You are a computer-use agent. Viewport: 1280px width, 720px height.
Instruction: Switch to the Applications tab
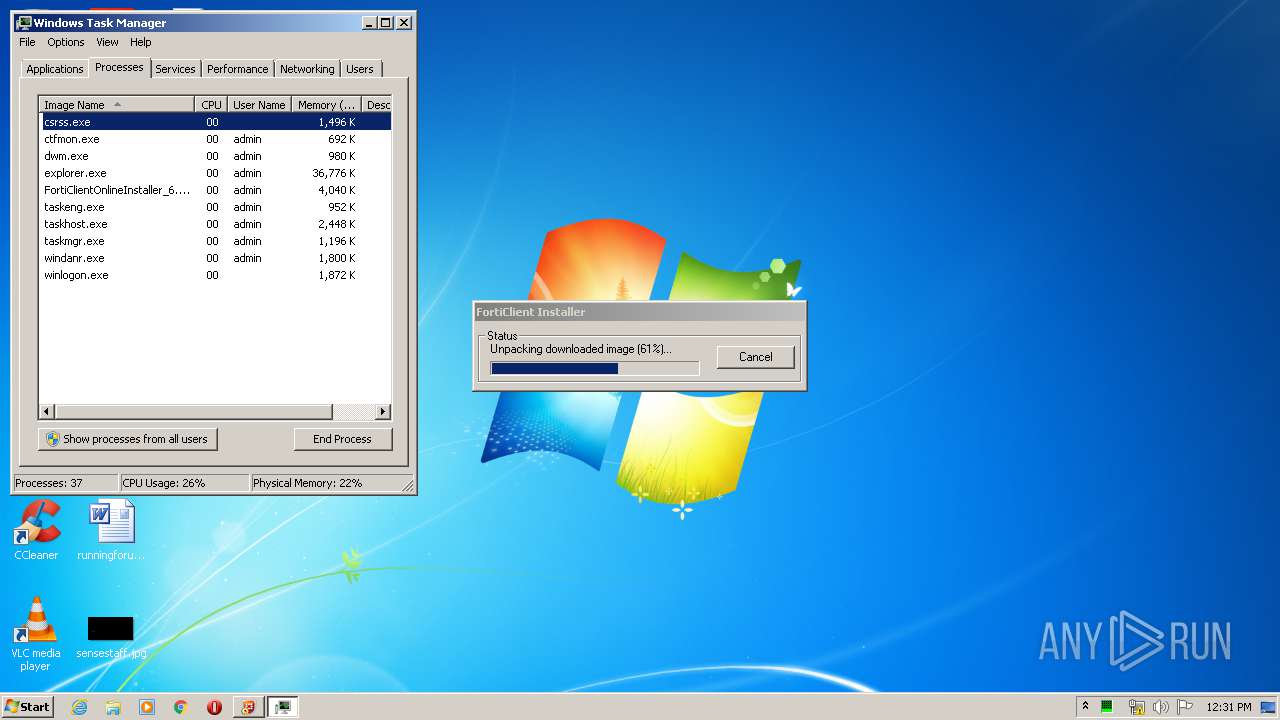click(54, 69)
